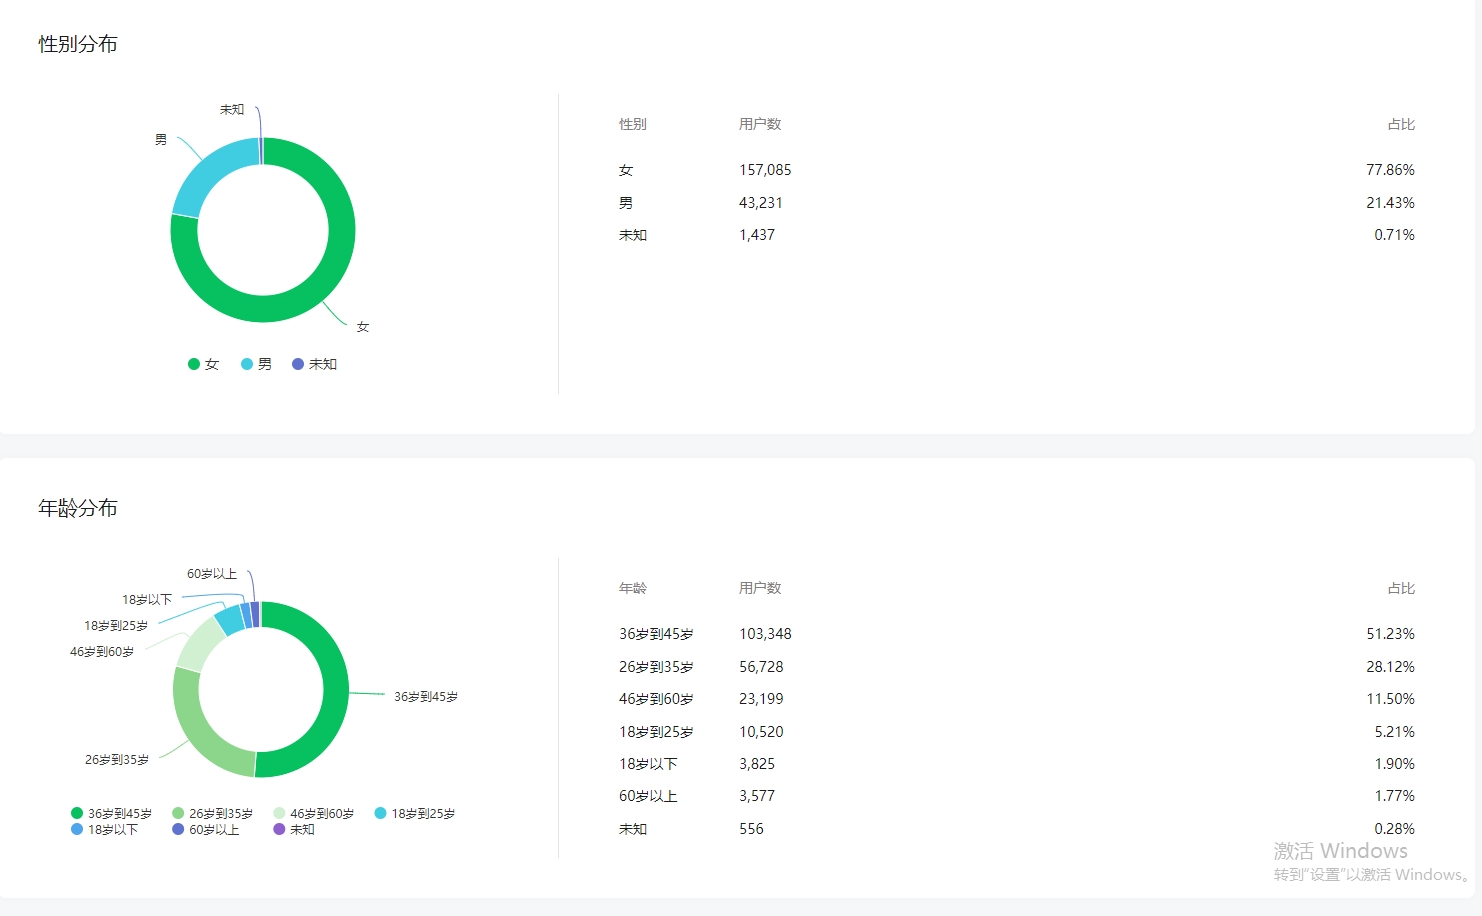Select the pale 46岁到60岁 donut segment

[x=199, y=645]
